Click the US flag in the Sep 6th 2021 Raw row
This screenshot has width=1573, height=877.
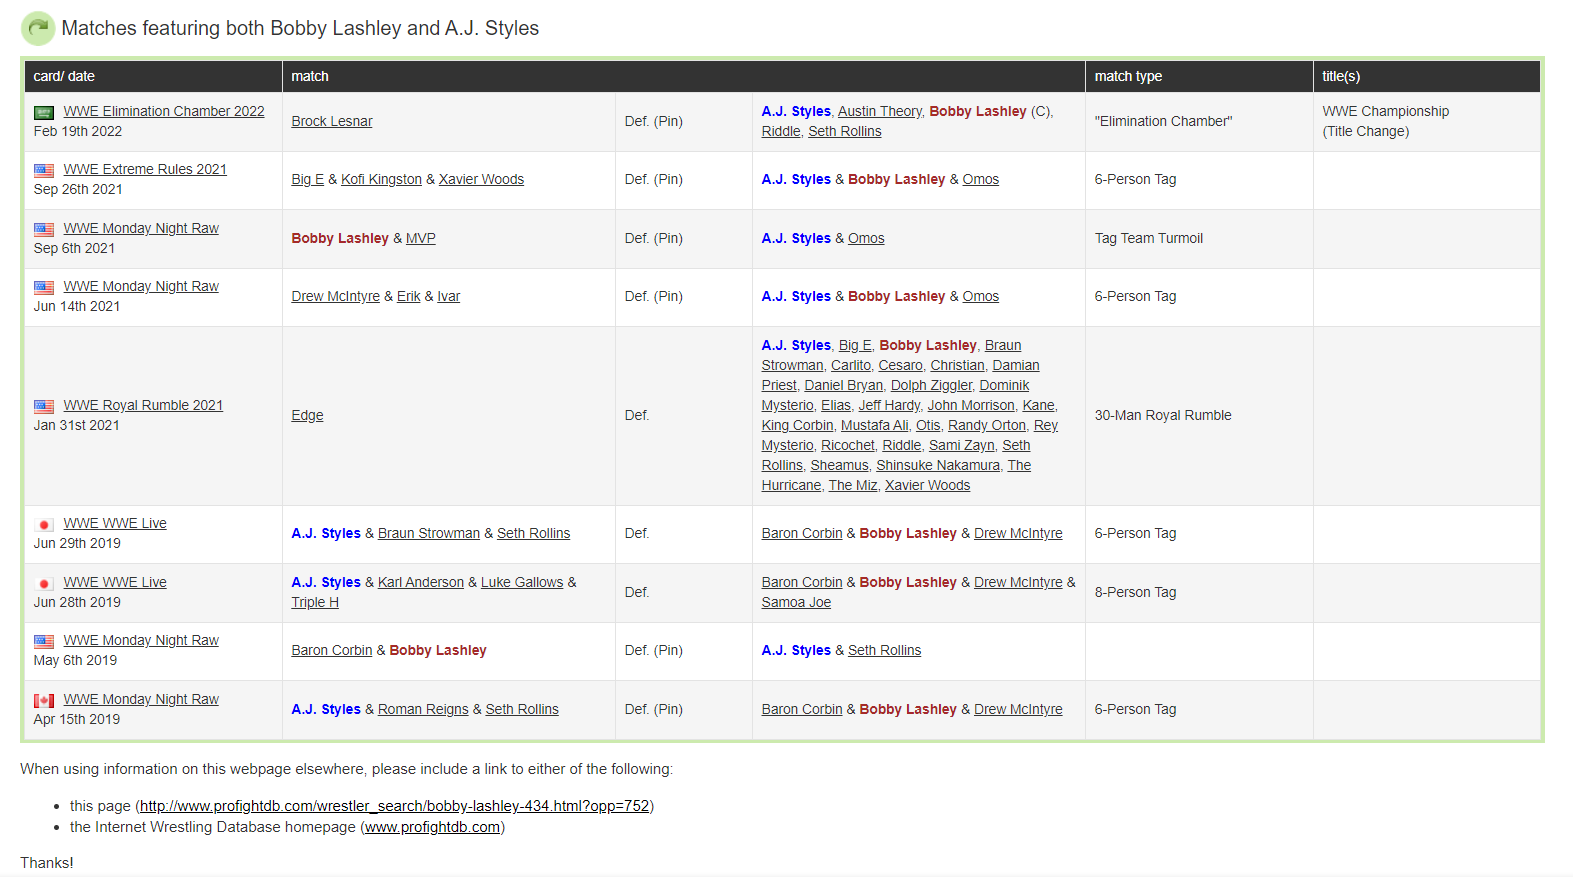point(44,229)
